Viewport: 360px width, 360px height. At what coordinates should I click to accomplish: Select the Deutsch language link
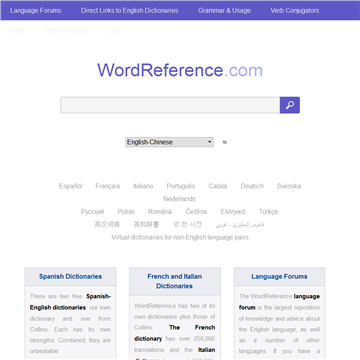pos(252,186)
